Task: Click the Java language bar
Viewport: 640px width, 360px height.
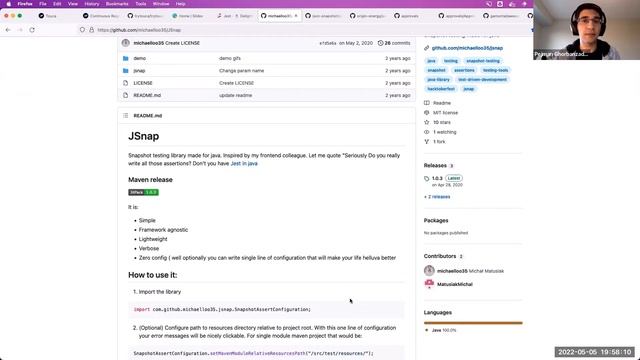Action: click(473, 323)
